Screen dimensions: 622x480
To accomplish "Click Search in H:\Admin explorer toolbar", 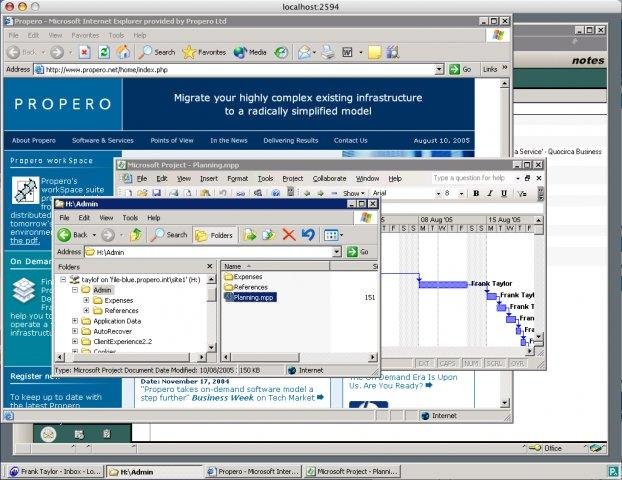I will 169,235.
